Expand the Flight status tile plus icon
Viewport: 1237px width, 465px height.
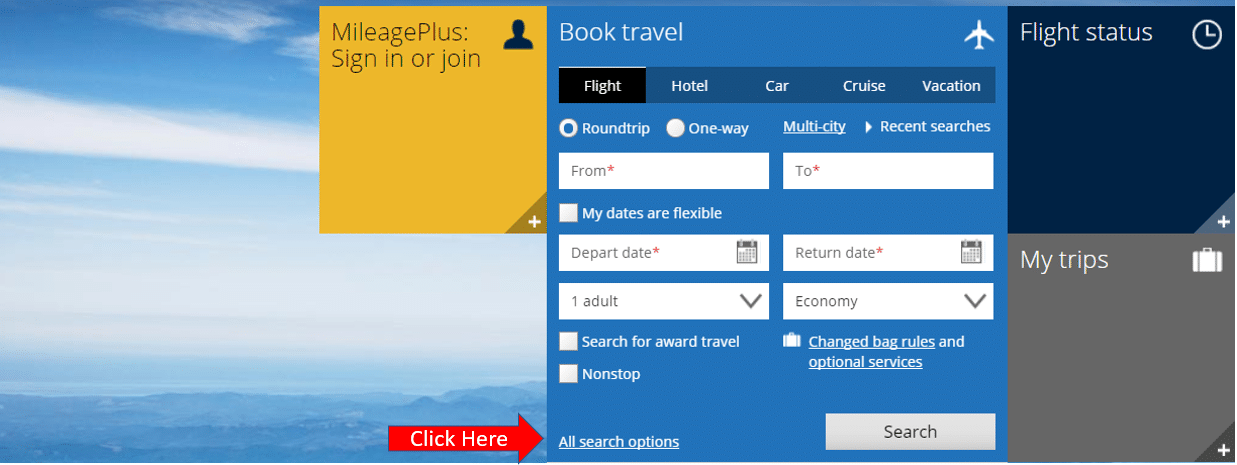click(1223, 222)
